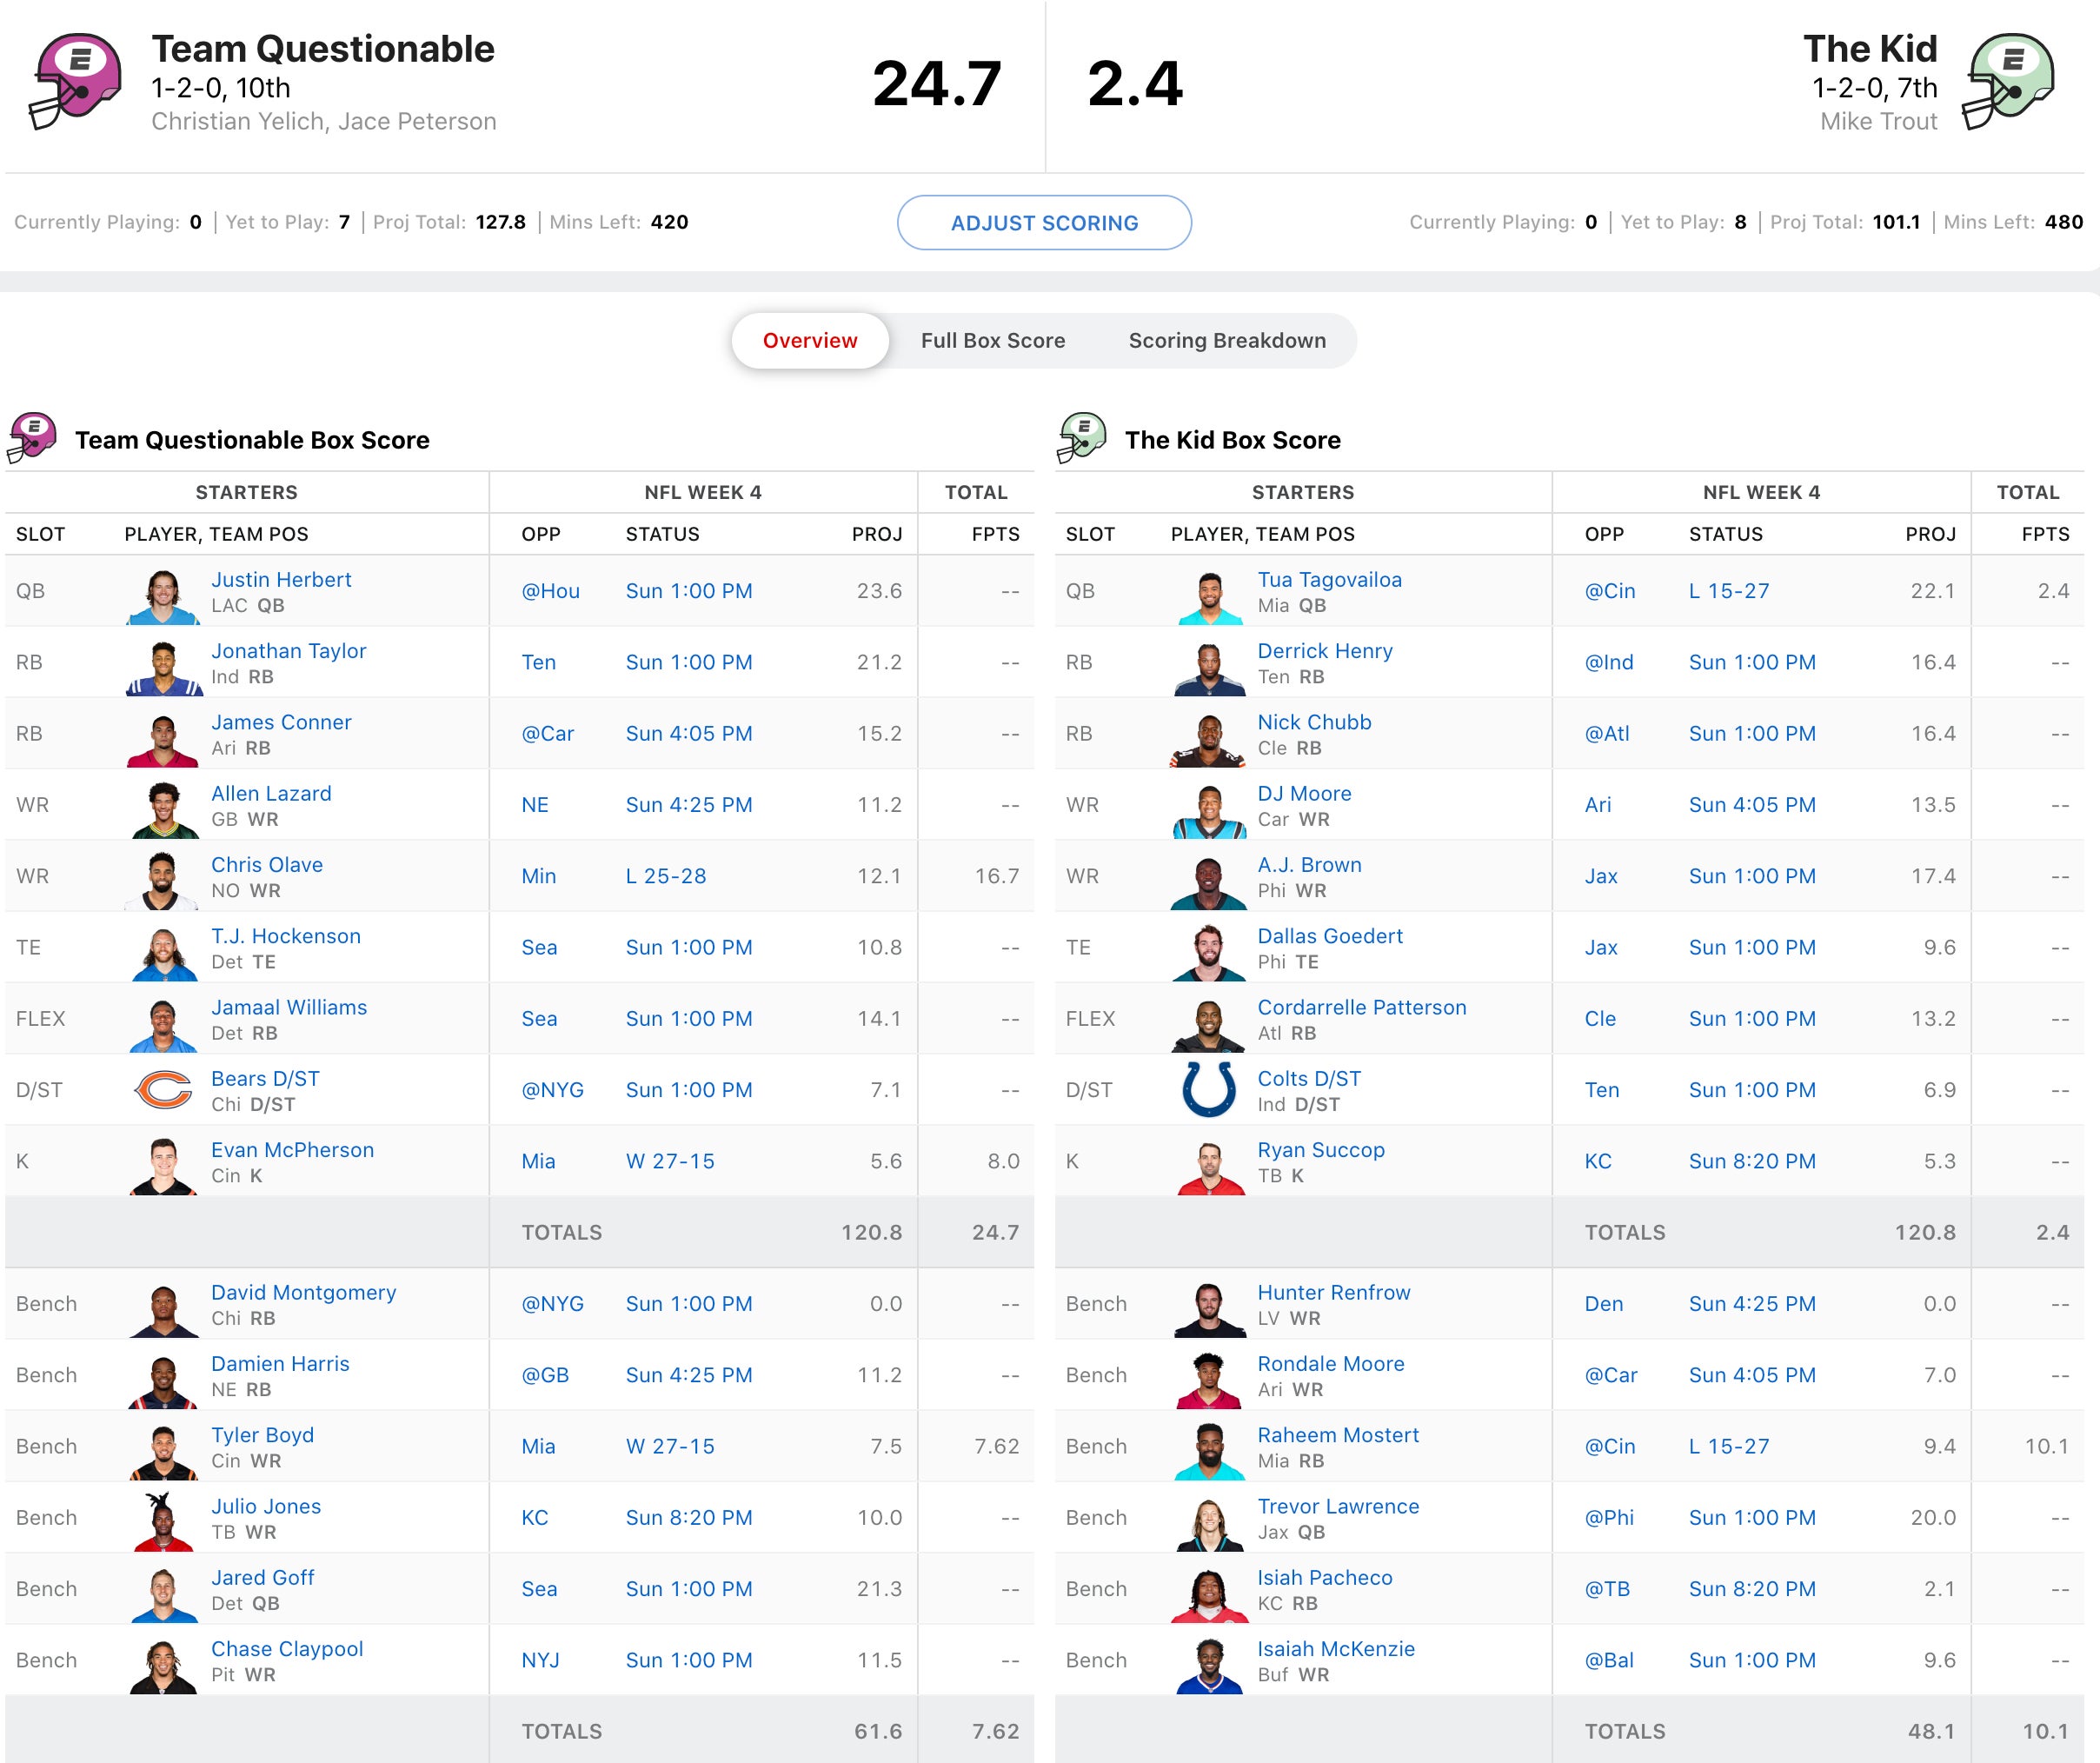Viewport: 2100px width, 1763px height.
Task: Open Tua Tagovailoa's player profile link
Action: (1329, 580)
